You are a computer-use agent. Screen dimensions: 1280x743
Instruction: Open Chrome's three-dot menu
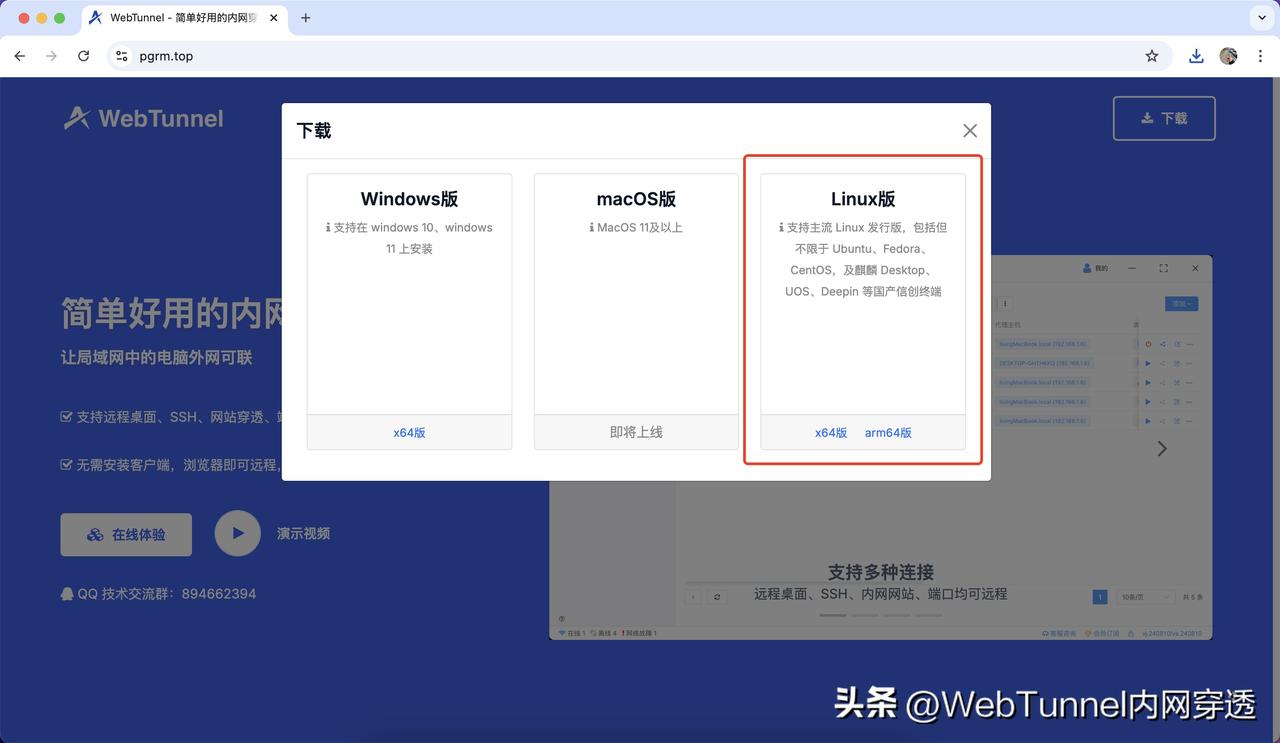(x=1260, y=56)
